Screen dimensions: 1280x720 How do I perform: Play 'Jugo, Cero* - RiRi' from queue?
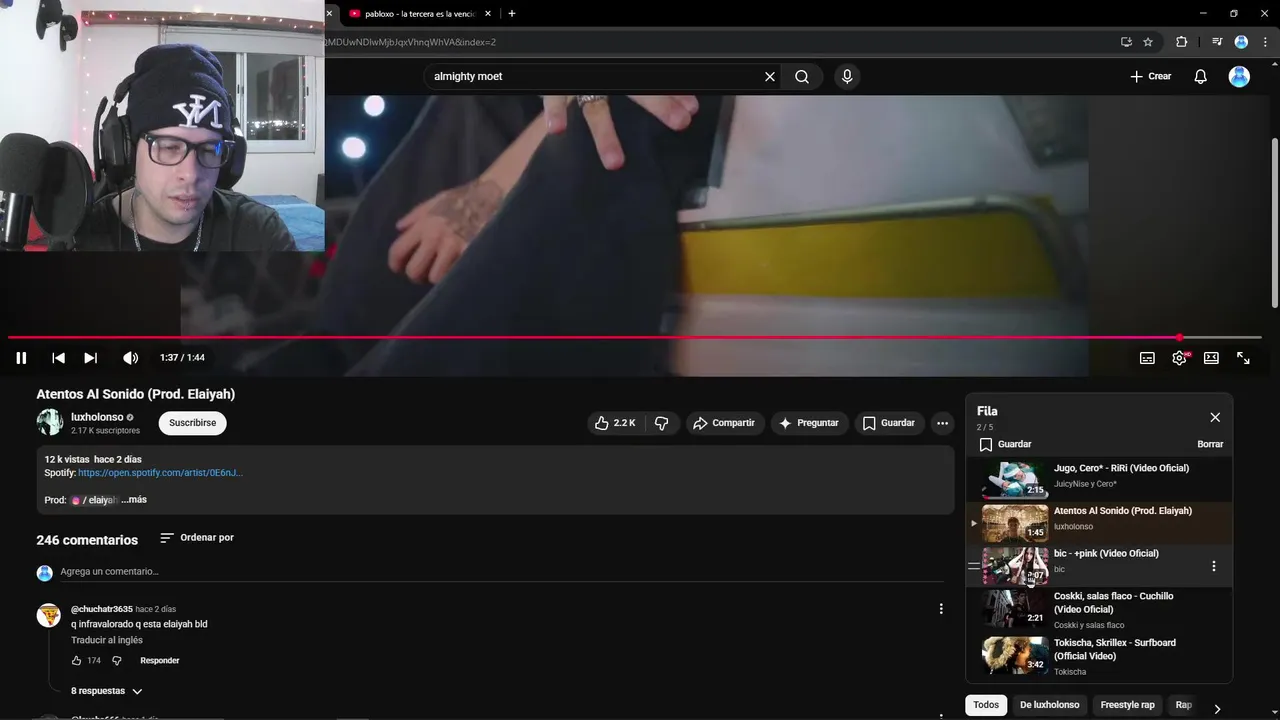[x=1099, y=479]
